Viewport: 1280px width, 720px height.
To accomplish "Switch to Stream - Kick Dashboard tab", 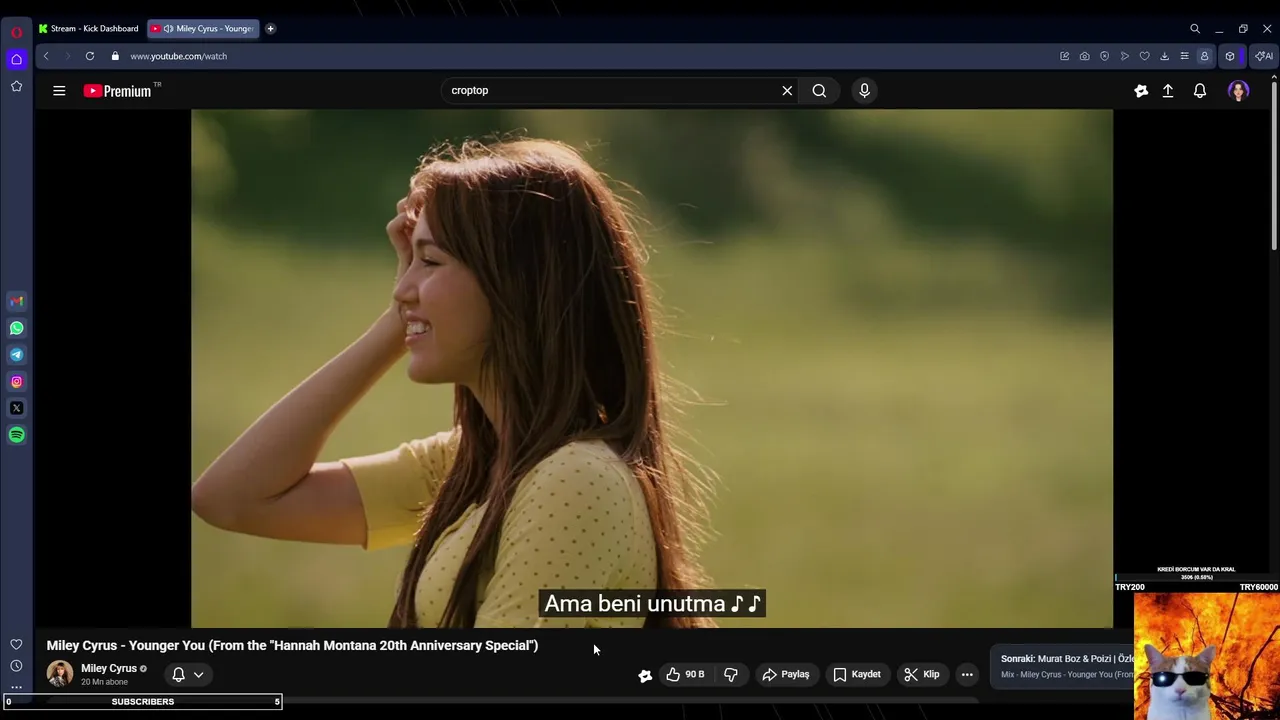I will [89, 29].
